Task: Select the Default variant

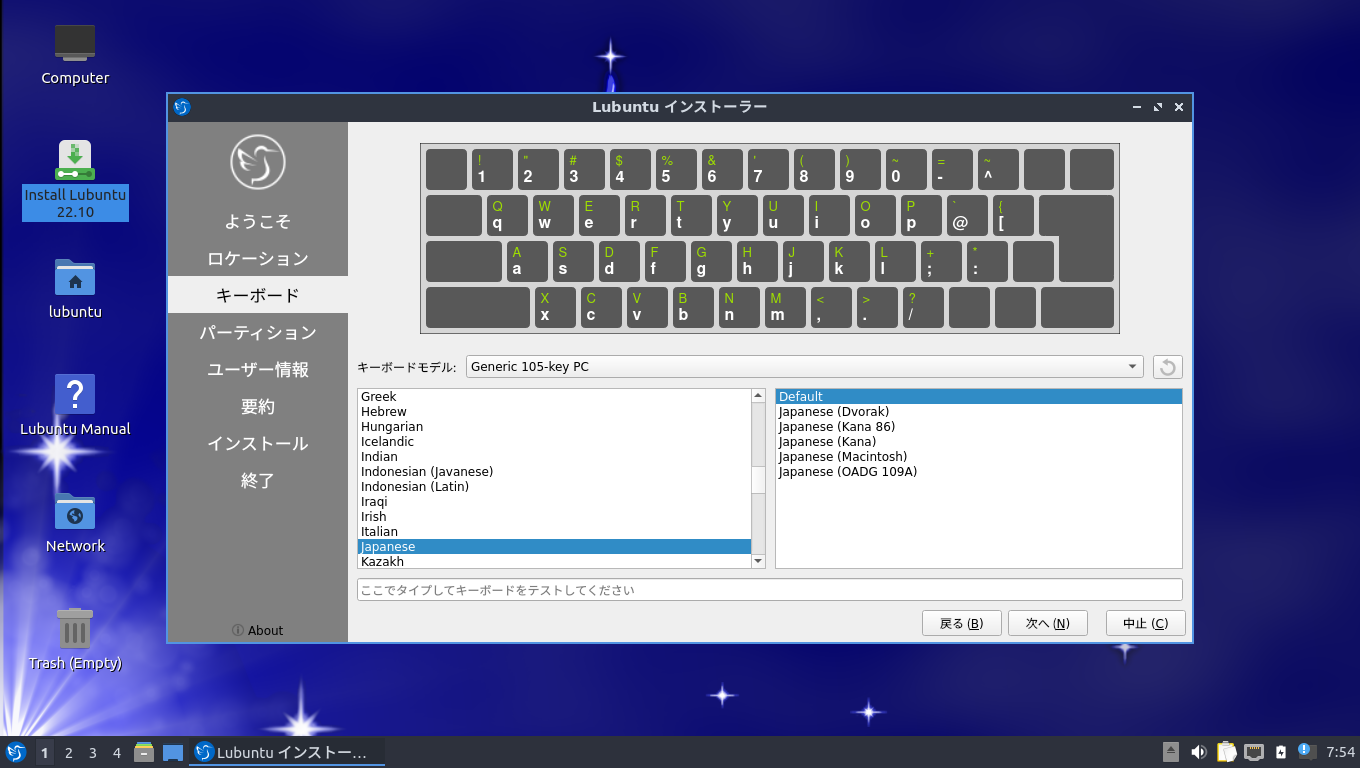Action: [979, 397]
